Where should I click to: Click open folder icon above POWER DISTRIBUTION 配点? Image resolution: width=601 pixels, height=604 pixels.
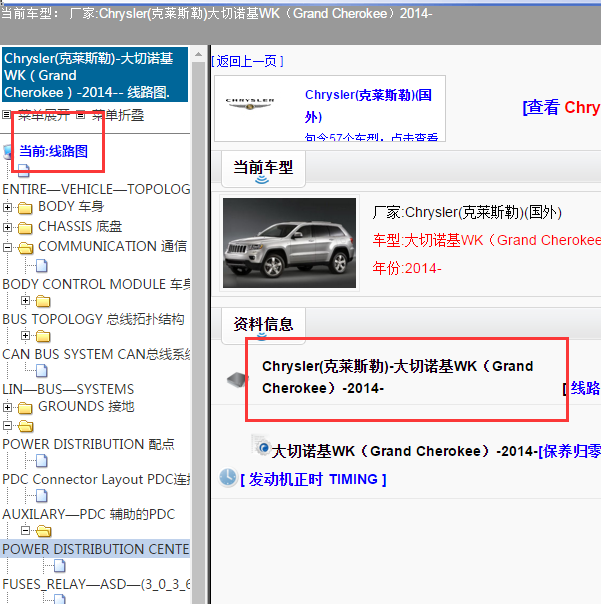pyautogui.click(x=26, y=426)
